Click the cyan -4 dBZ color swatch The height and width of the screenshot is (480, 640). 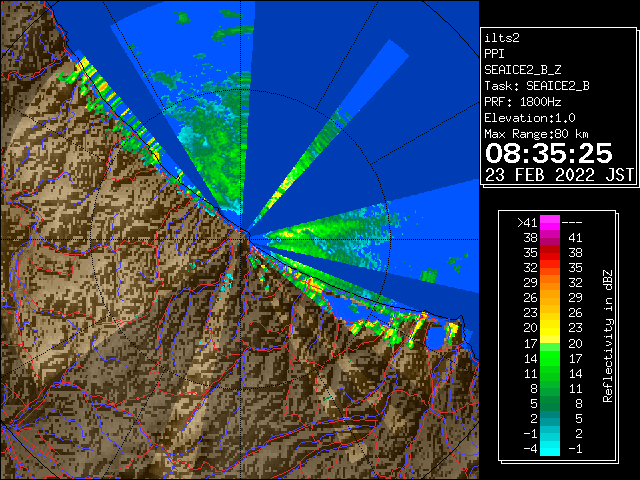click(x=550, y=448)
